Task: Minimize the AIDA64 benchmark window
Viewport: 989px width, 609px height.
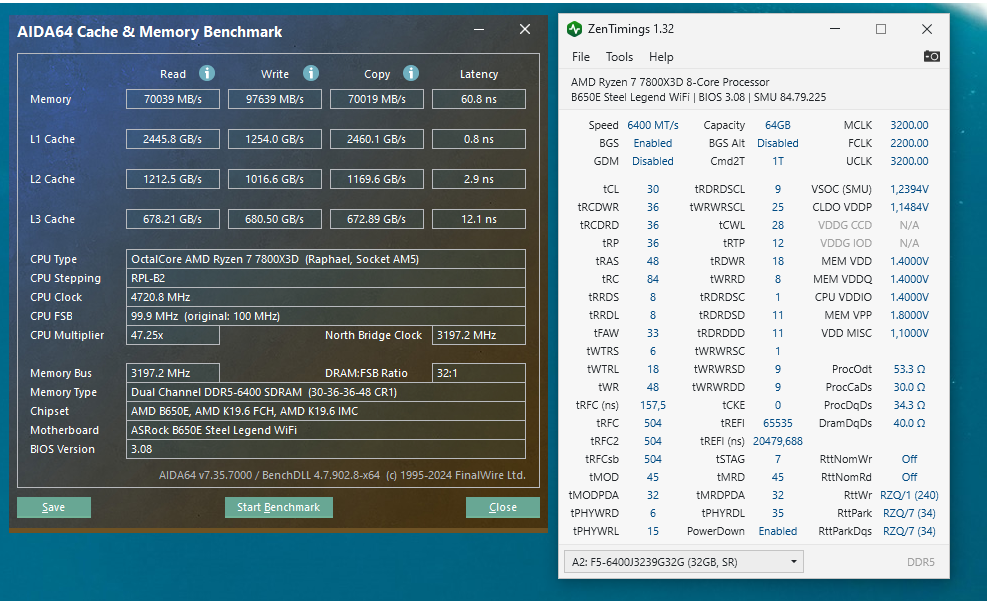Action: coord(479,30)
